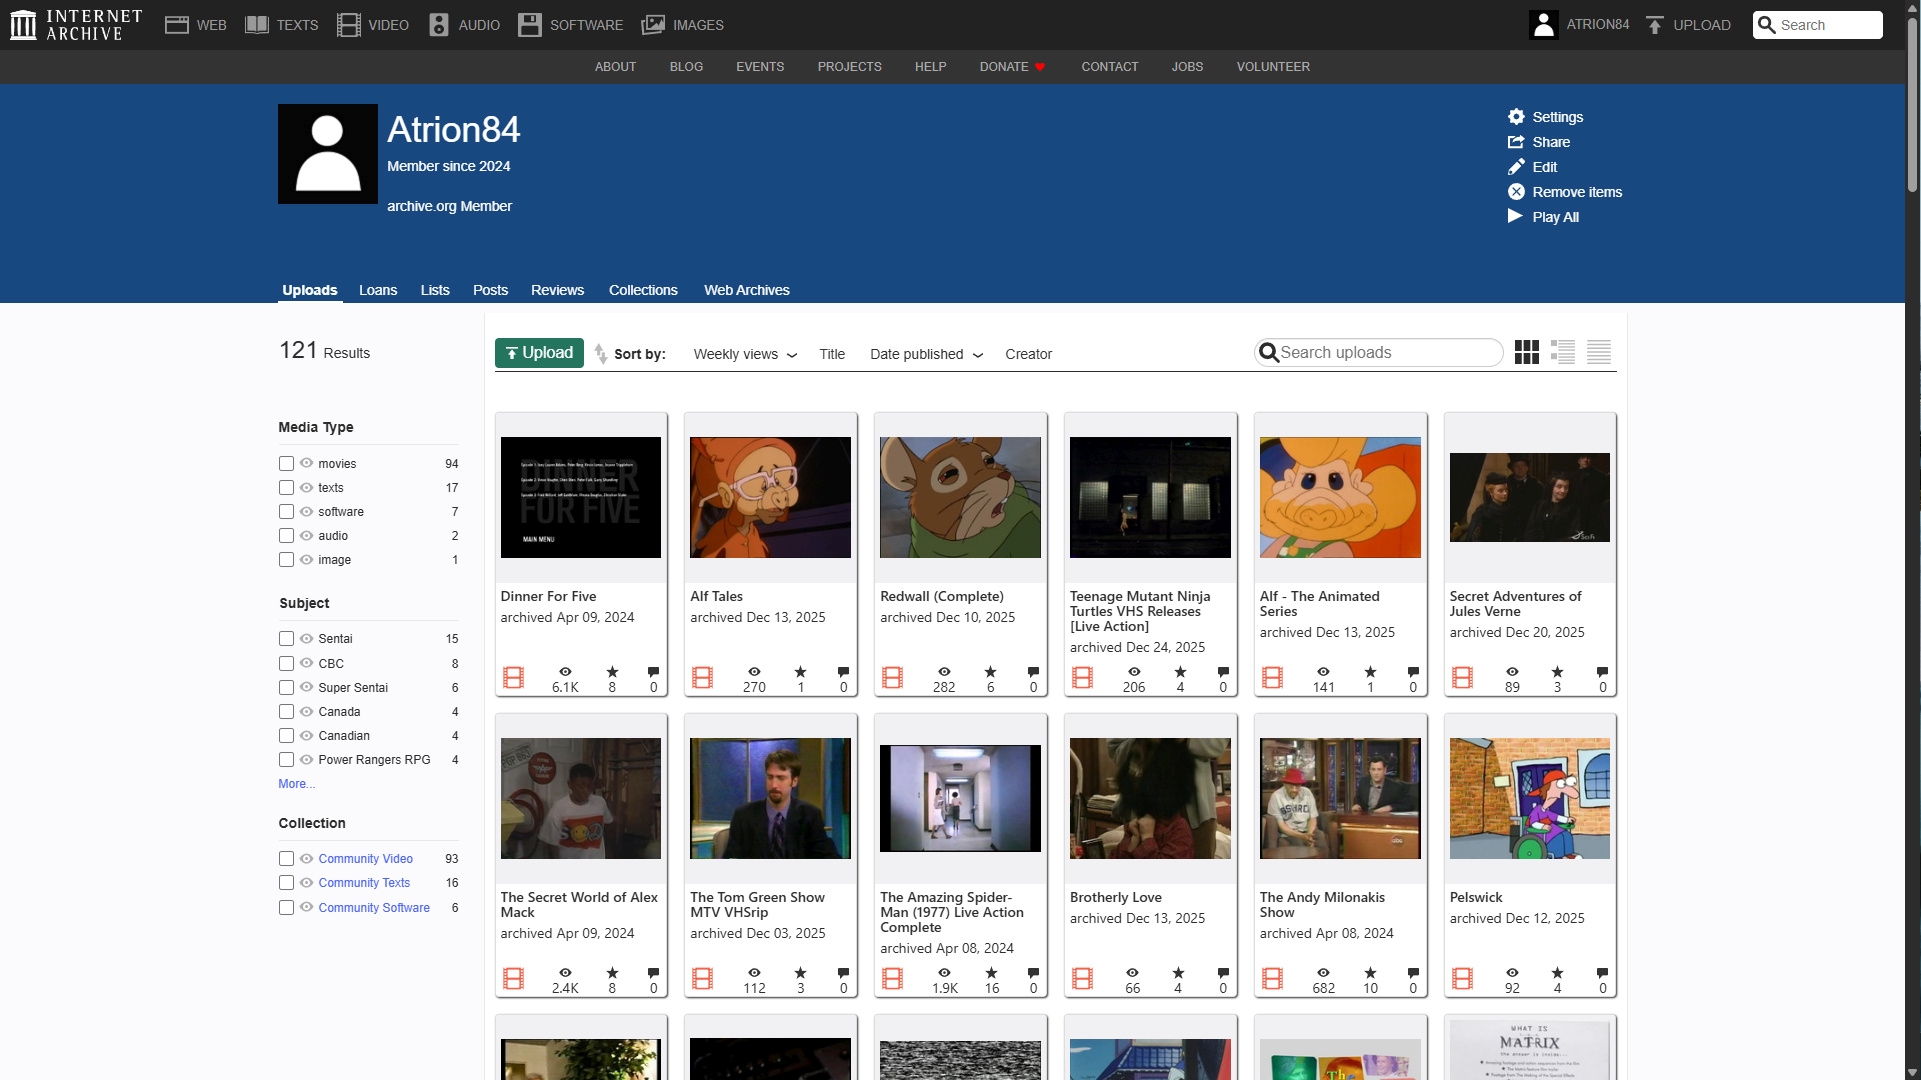Viewport: 1921px width, 1080px height.
Task: Expand the Weekly views sort dropdown
Action: pyautogui.click(x=745, y=354)
